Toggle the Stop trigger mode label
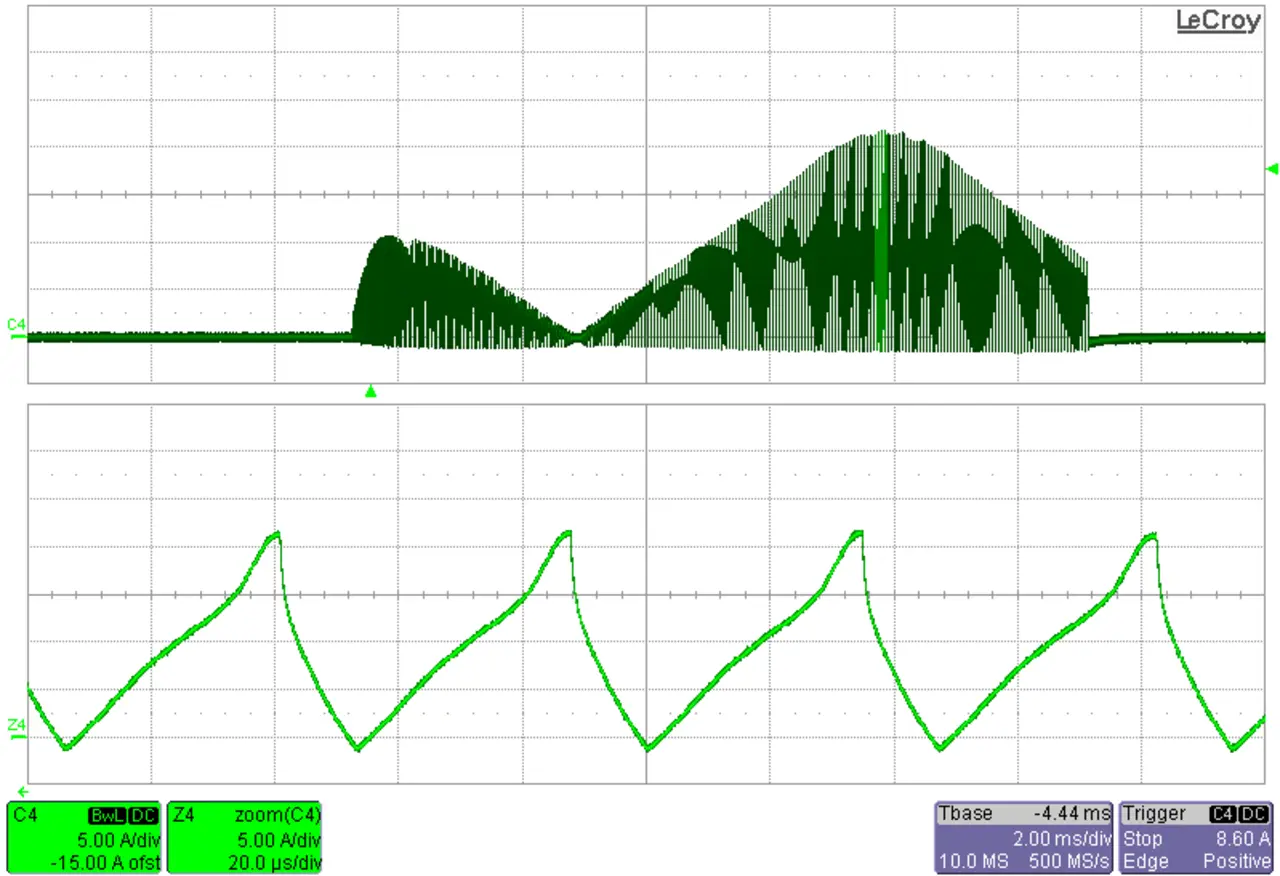Viewport: 1280px width, 876px height. [x=1142, y=839]
